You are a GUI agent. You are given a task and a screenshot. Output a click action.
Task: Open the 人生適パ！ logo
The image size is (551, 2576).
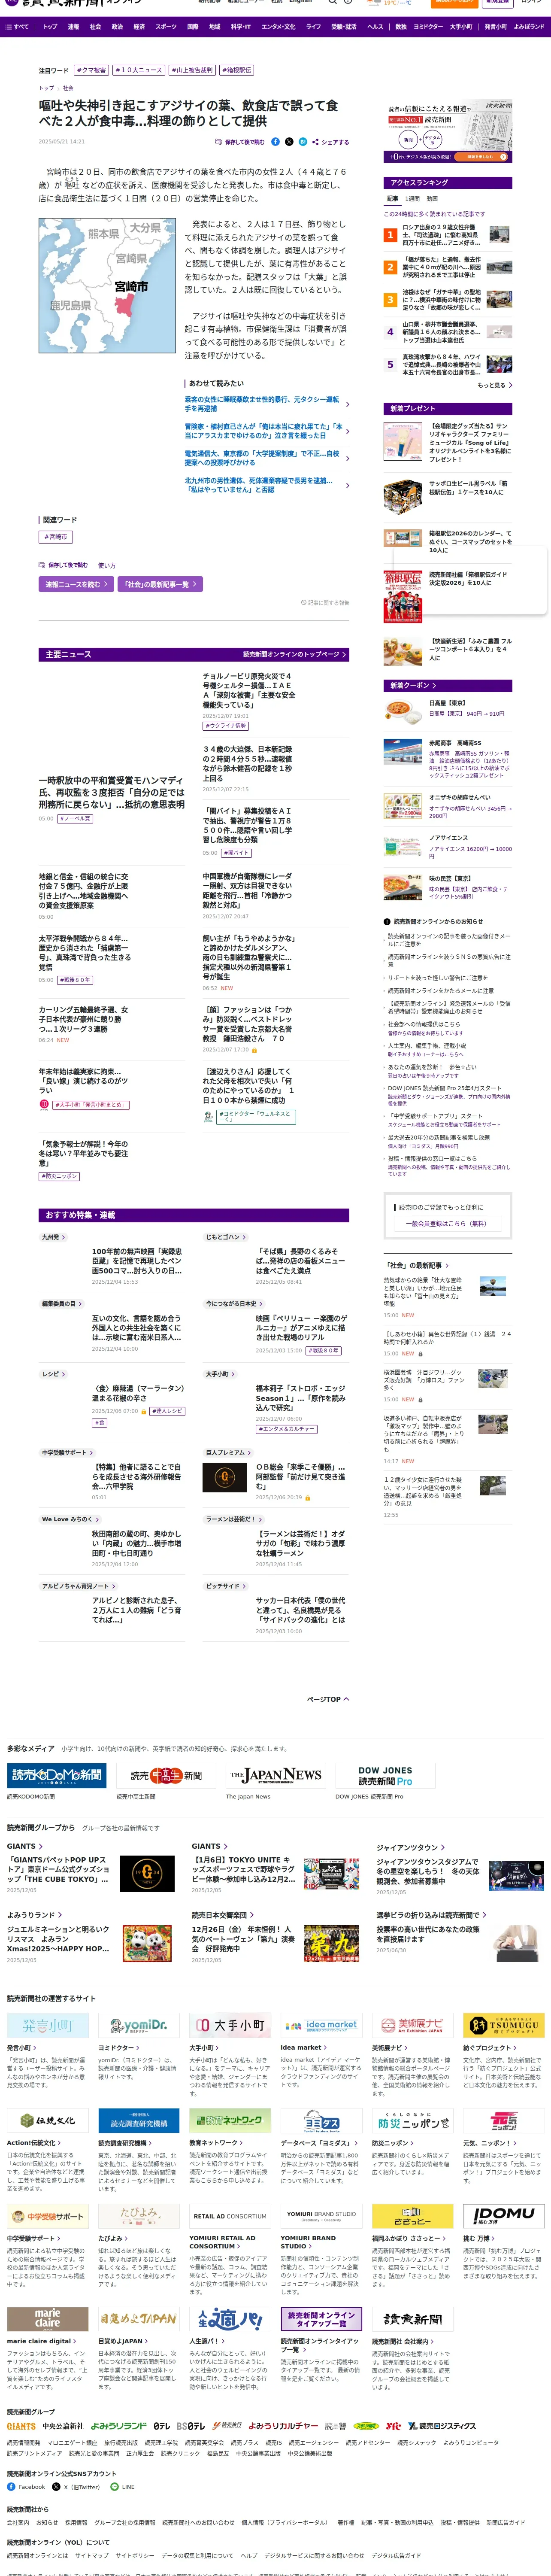tap(230, 2318)
